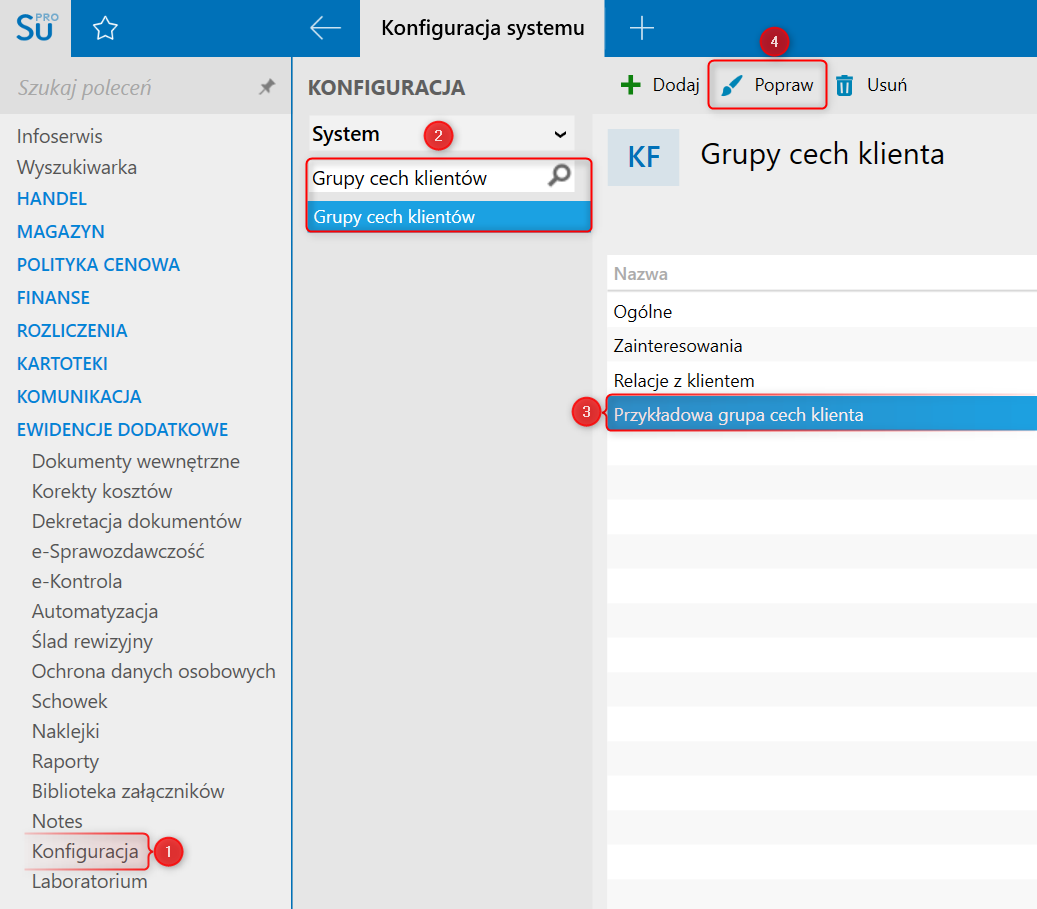Image resolution: width=1037 pixels, height=909 pixels.
Task: Click the Popraw brush icon
Action: [731, 85]
